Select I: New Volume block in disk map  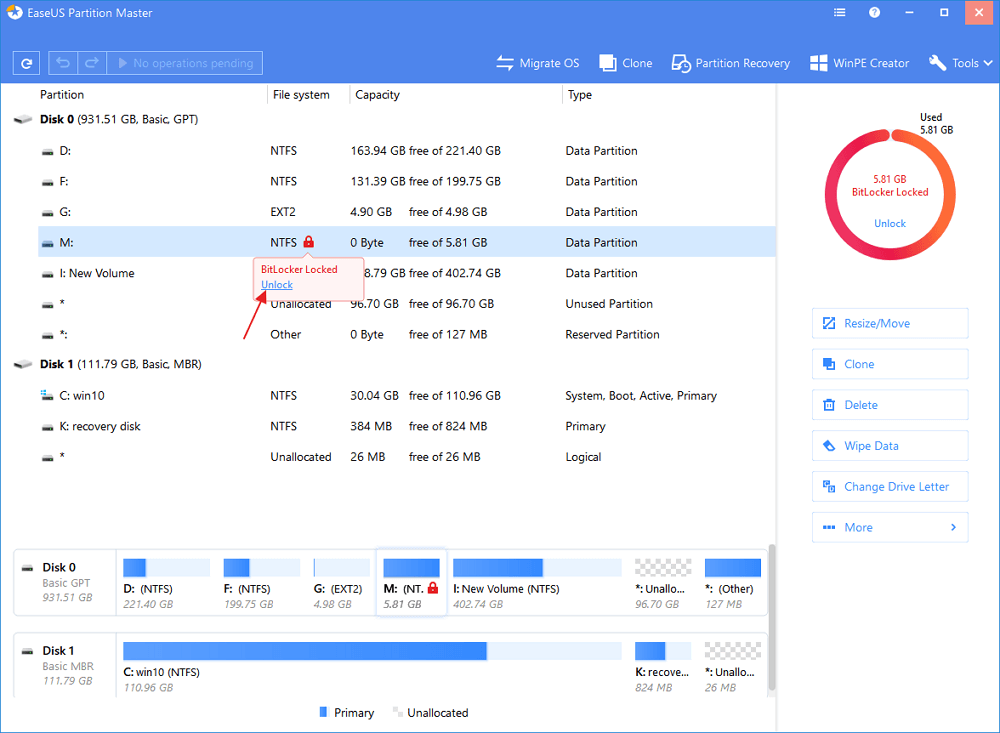pyautogui.click(x=537, y=583)
